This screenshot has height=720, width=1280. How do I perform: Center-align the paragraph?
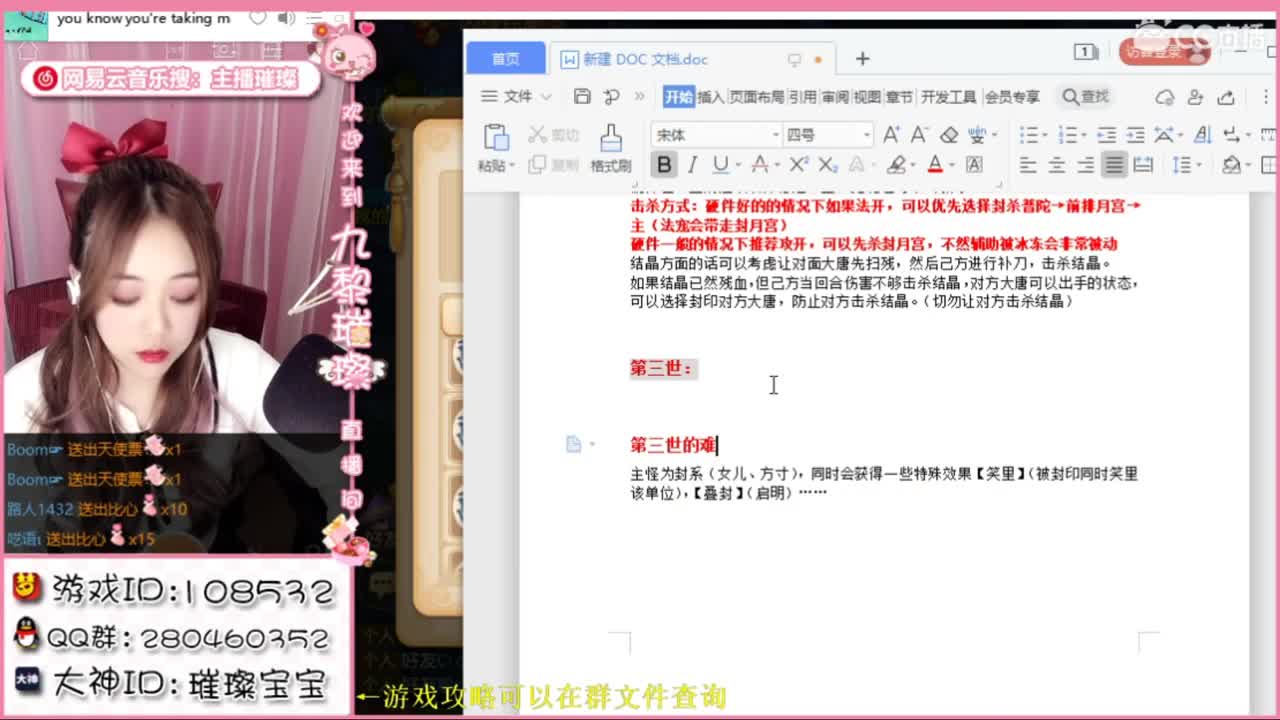1056,165
